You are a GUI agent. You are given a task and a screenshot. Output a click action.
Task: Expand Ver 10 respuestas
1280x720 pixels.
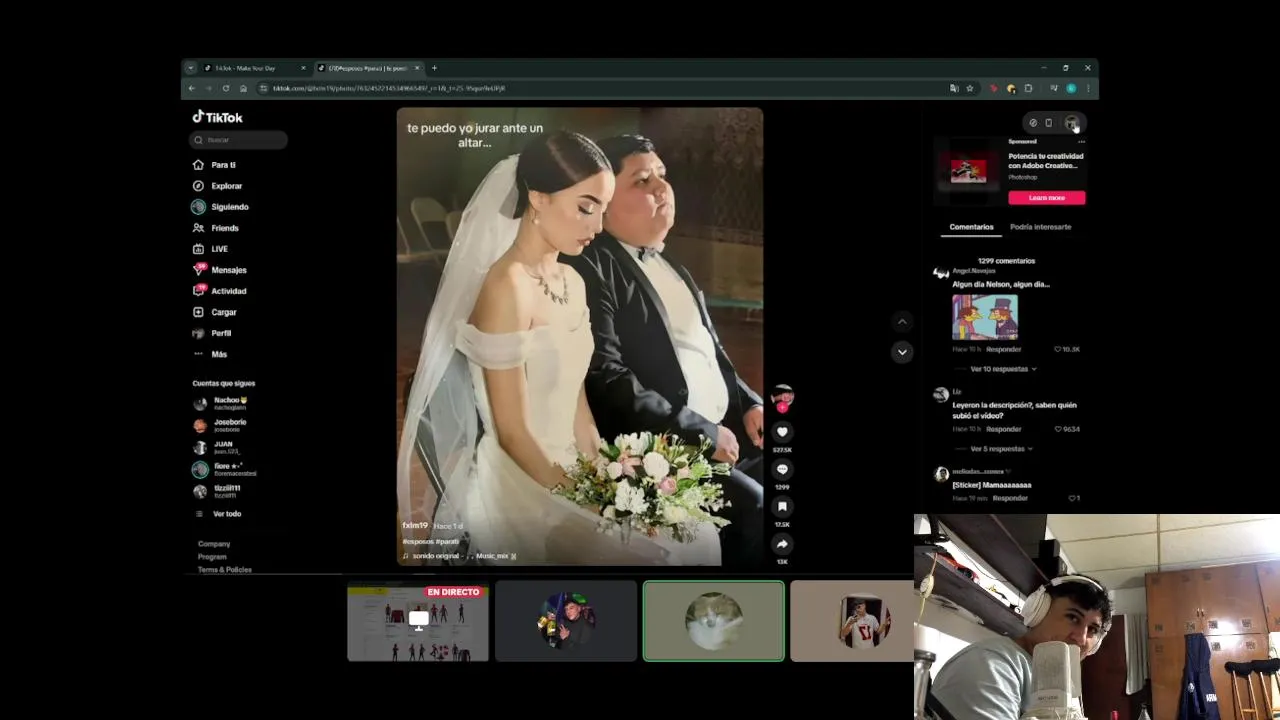(1003, 369)
